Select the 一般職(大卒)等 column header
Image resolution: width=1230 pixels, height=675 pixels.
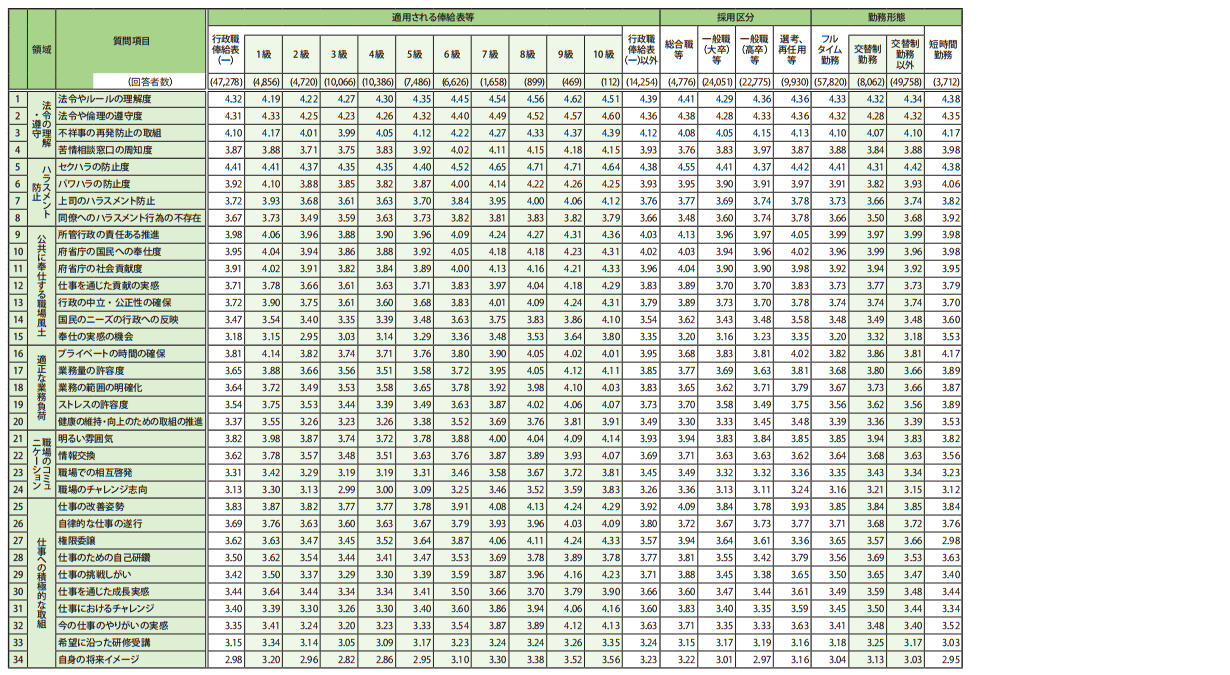[717, 50]
